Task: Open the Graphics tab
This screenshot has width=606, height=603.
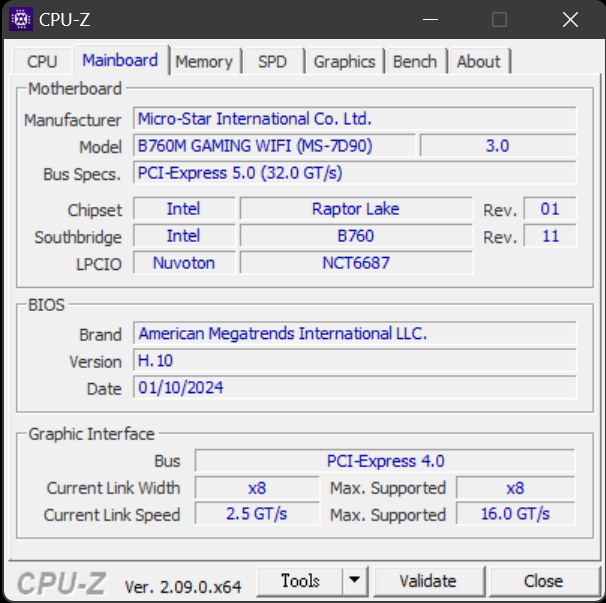Action: click(344, 61)
